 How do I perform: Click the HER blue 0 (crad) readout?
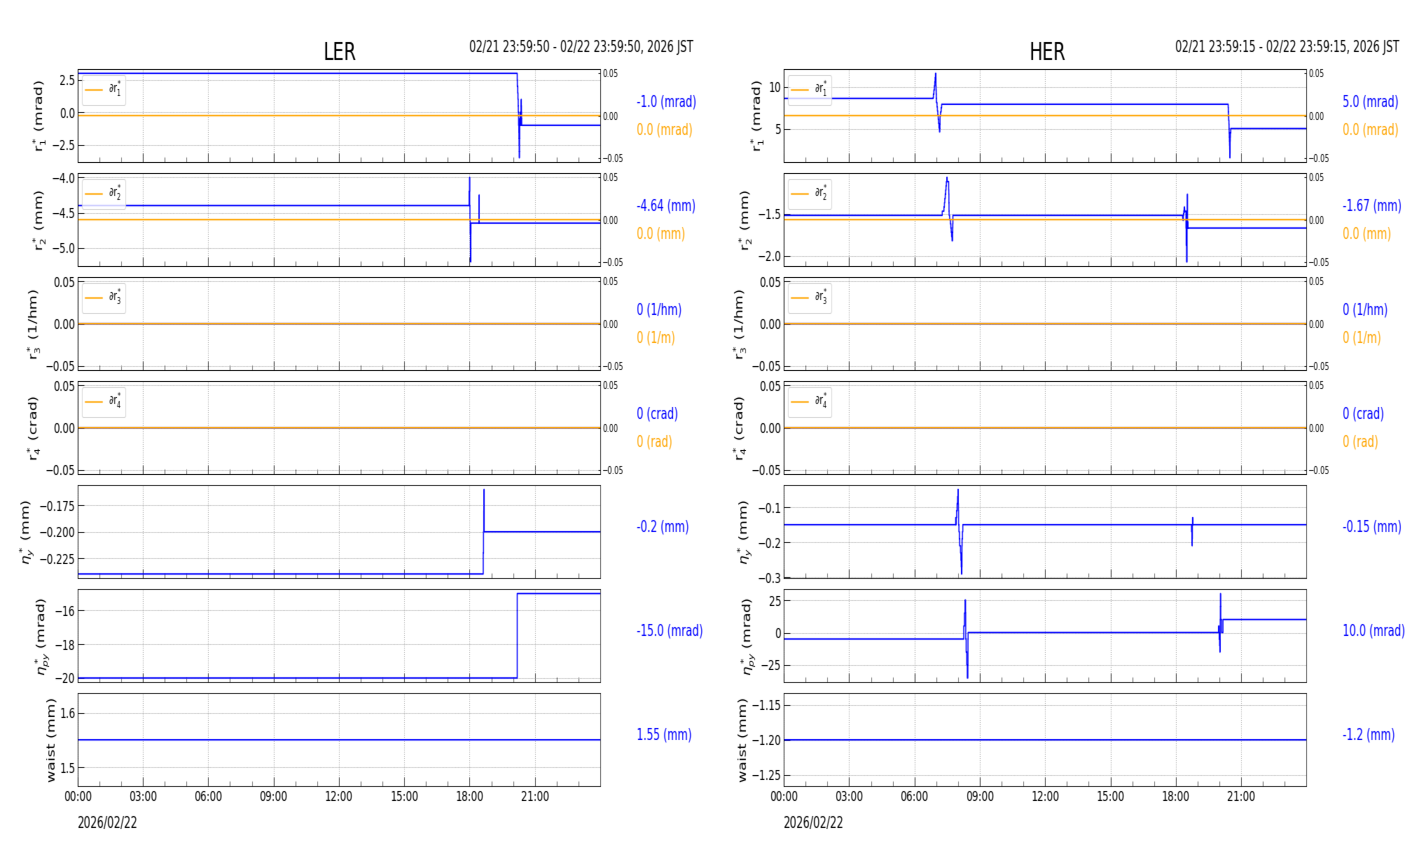click(x=1363, y=414)
